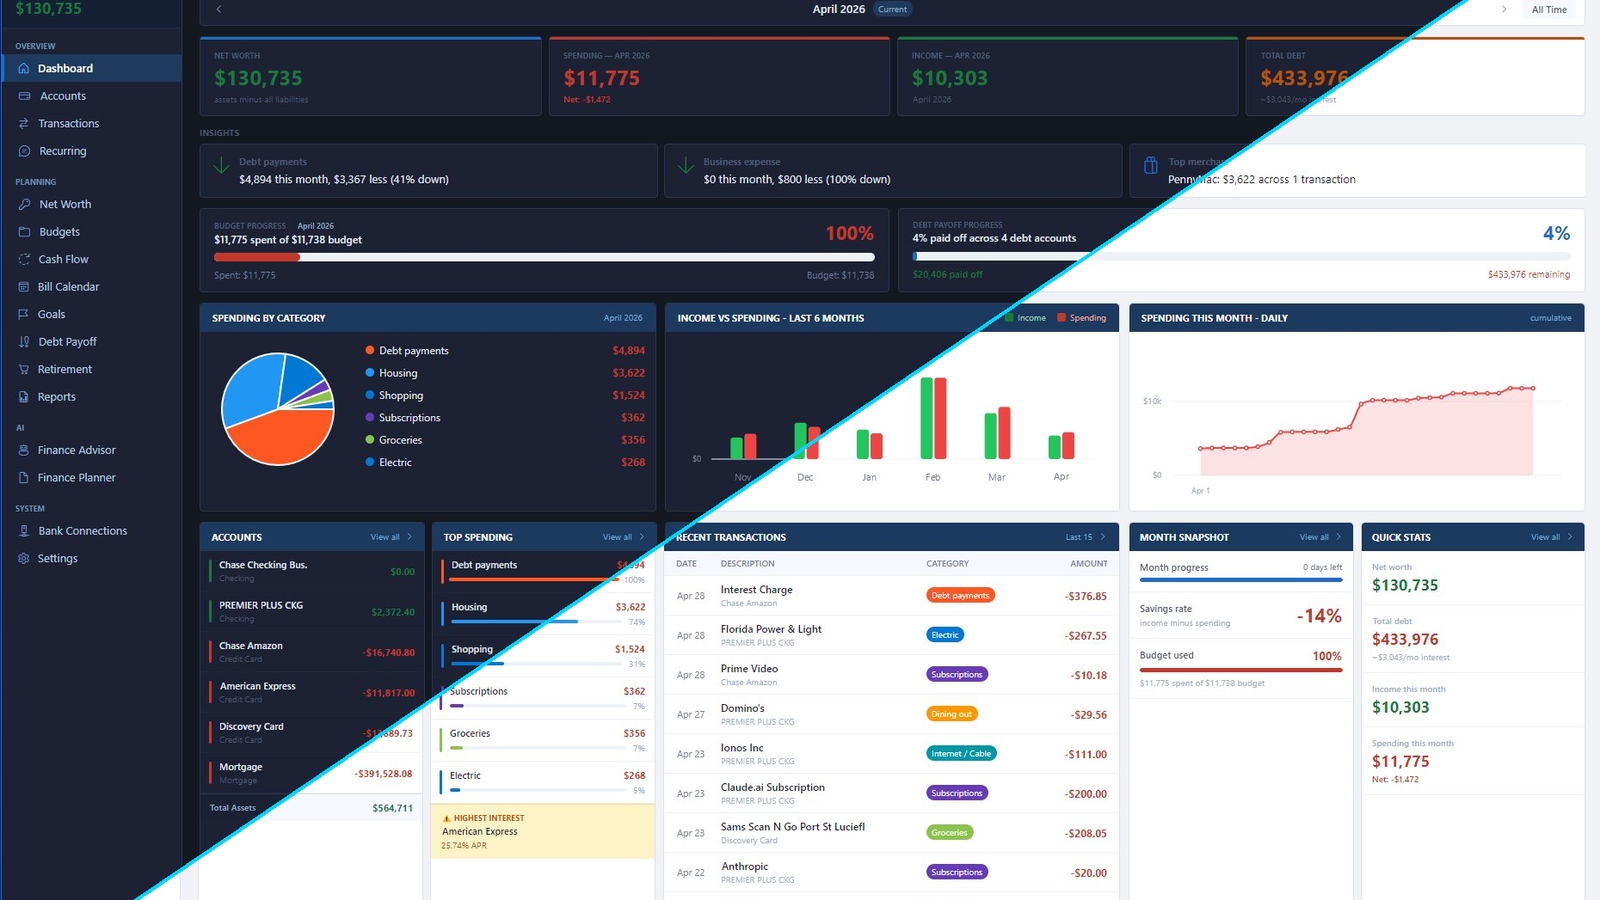The width and height of the screenshot is (1600, 900).
Task: Open Cash Flow page
Action: (63, 259)
